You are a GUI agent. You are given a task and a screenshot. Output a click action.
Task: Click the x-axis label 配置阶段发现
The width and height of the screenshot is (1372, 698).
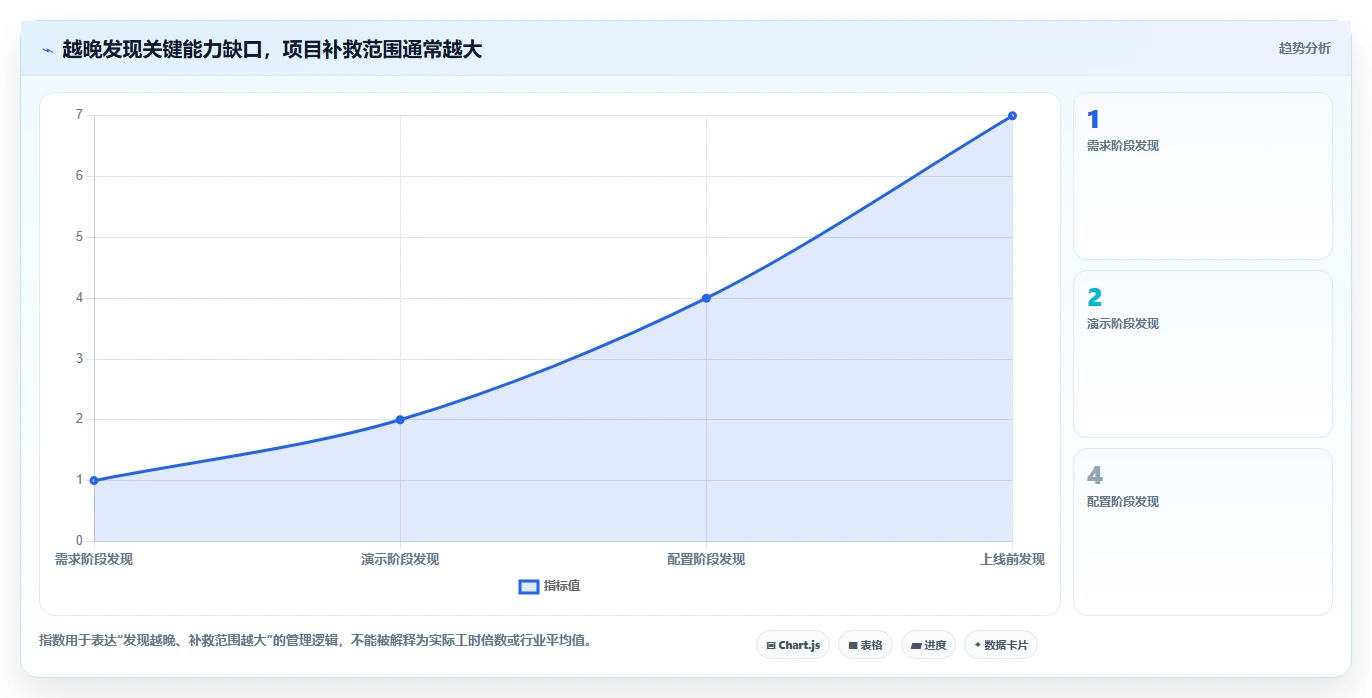coord(706,559)
